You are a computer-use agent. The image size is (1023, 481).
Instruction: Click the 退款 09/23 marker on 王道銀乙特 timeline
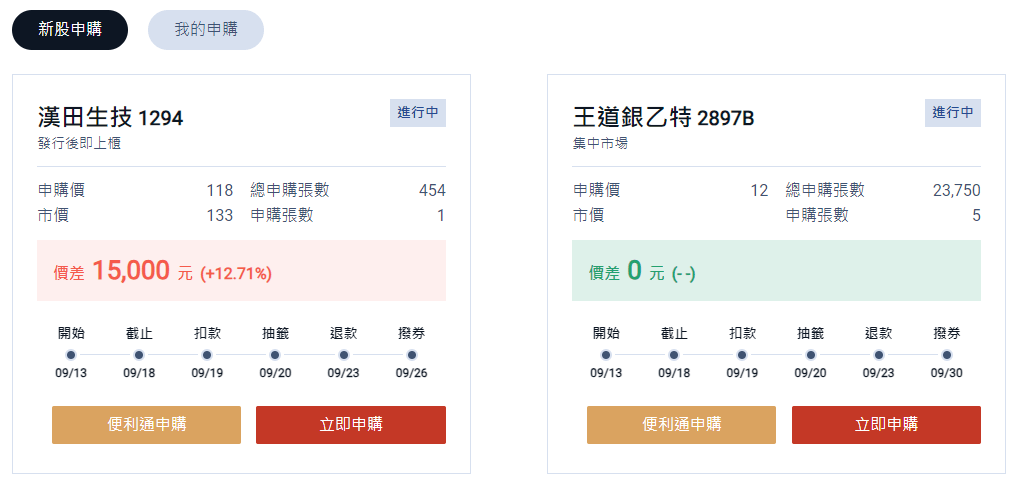878,355
